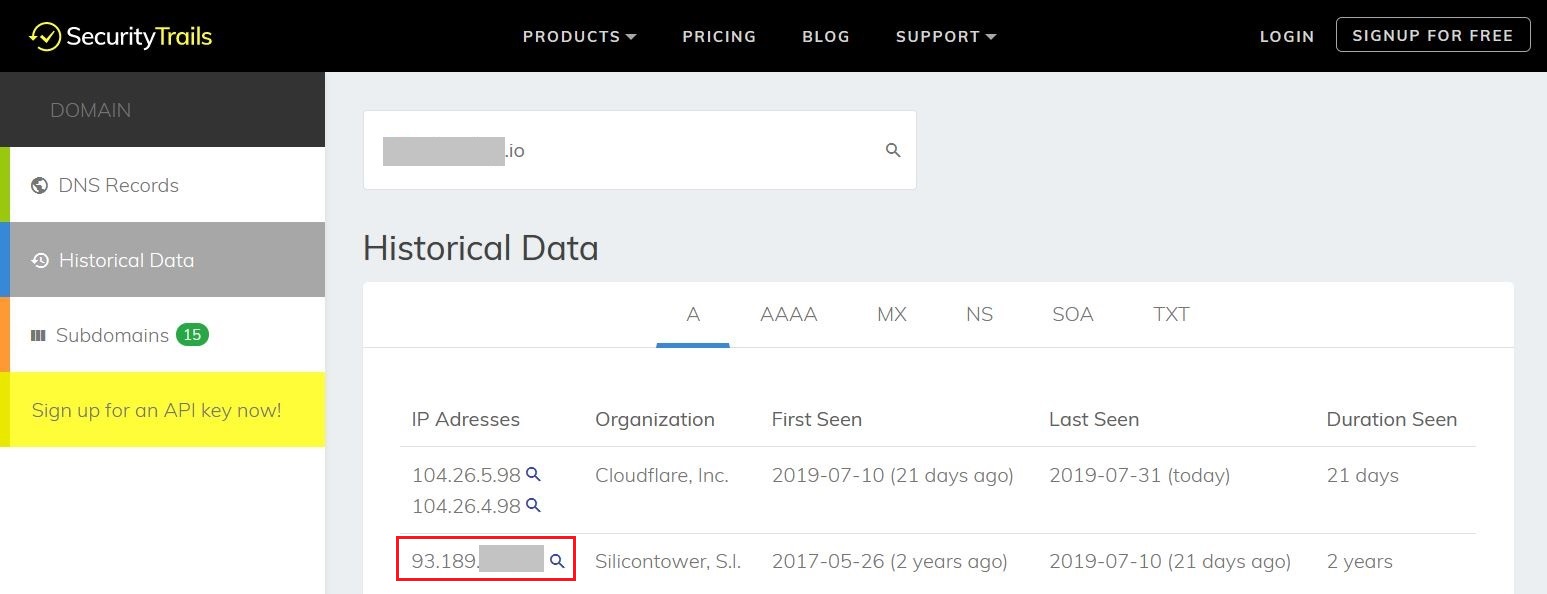This screenshot has width=1547, height=594.
Task: Expand the Support dropdown menu
Action: pos(945,37)
